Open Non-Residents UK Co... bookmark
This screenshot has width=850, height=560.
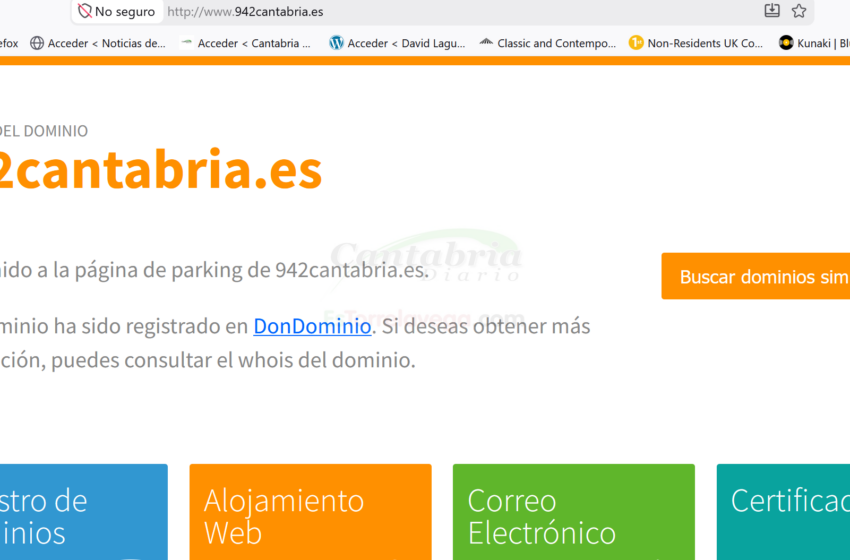point(696,43)
